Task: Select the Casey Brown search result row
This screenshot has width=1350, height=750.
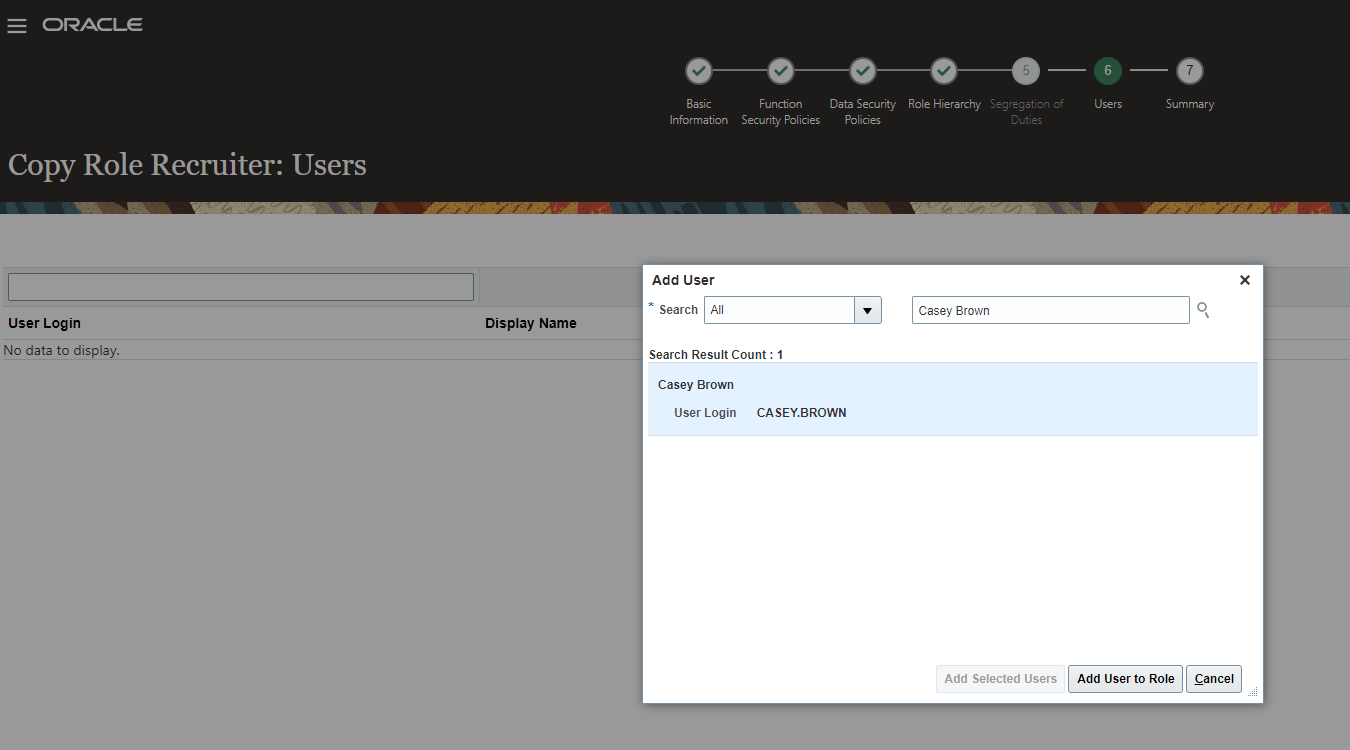Action: pos(952,398)
